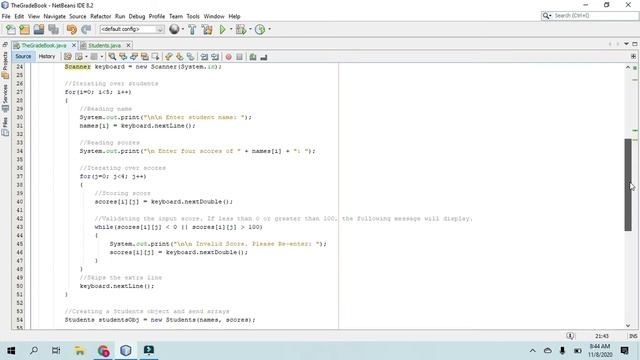640x360 pixels.
Task: Select the TheGradeBook.java tab
Action: coord(44,45)
